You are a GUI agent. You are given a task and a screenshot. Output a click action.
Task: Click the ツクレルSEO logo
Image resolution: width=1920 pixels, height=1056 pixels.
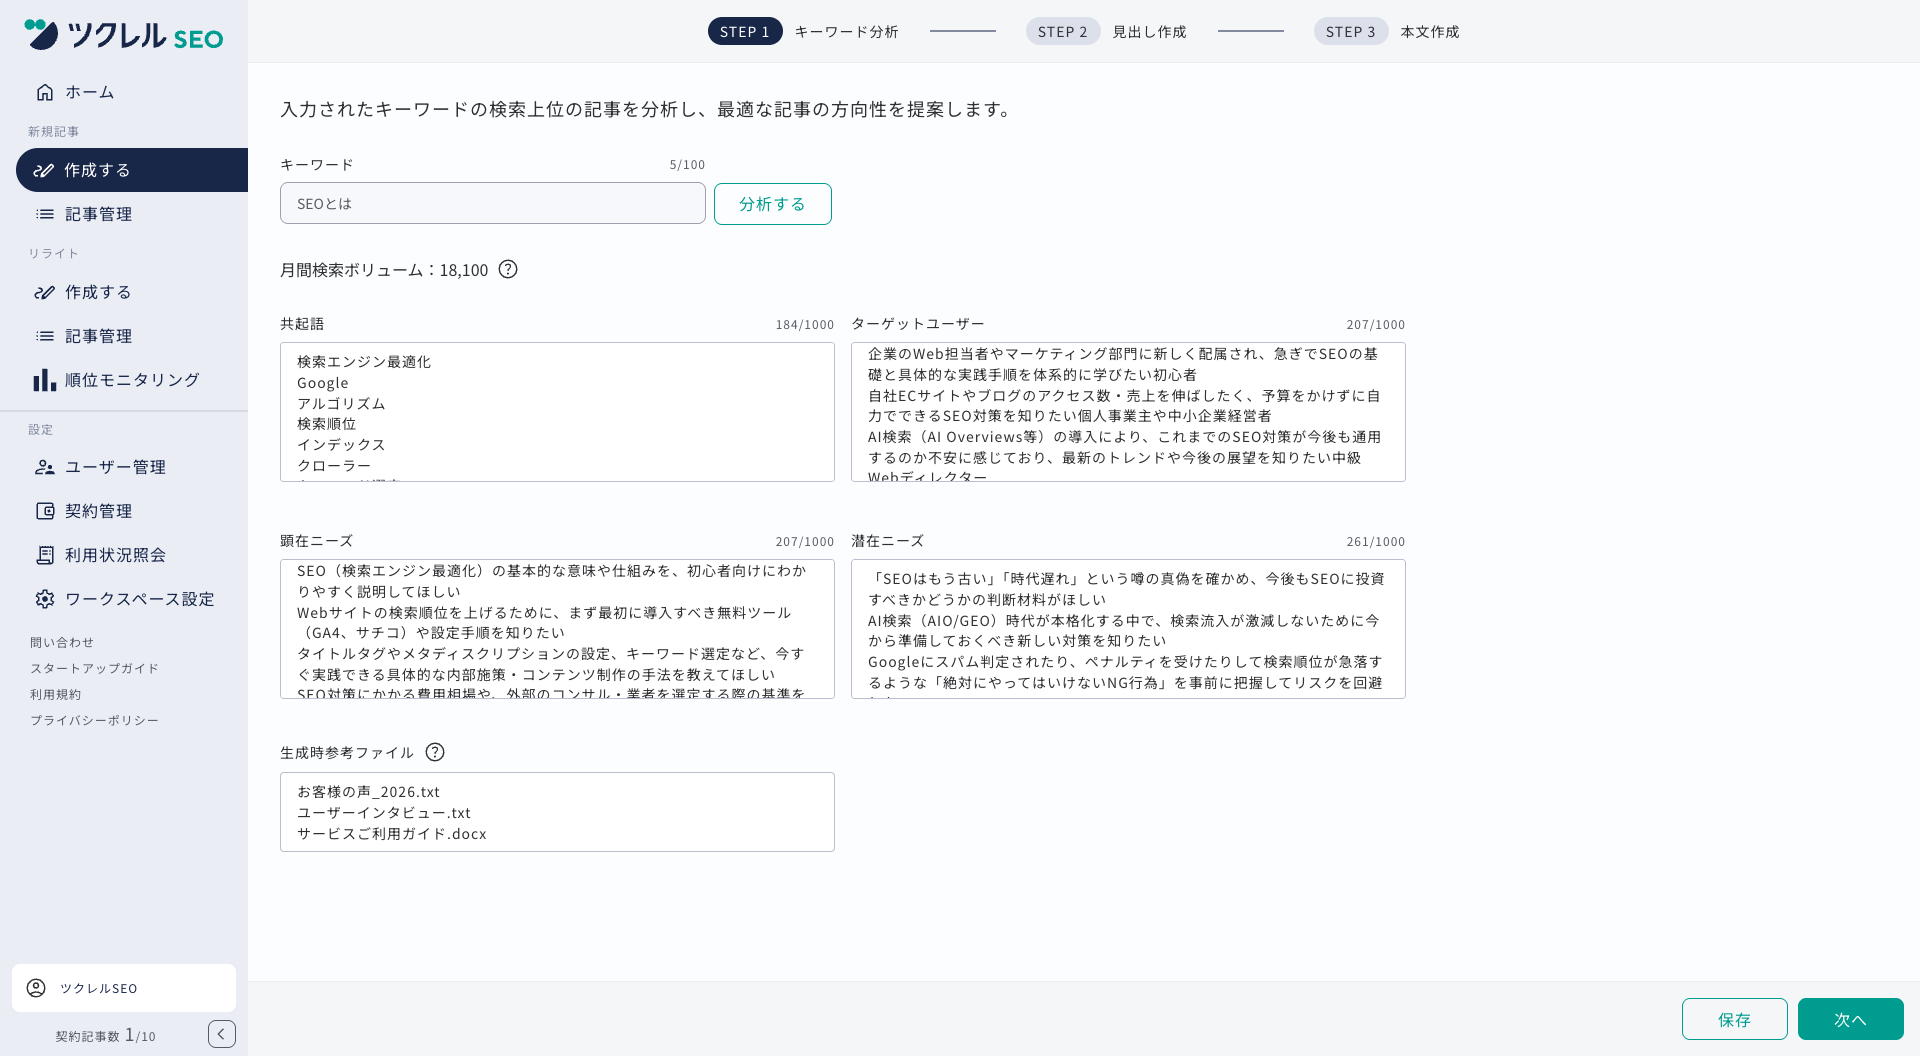[124, 35]
